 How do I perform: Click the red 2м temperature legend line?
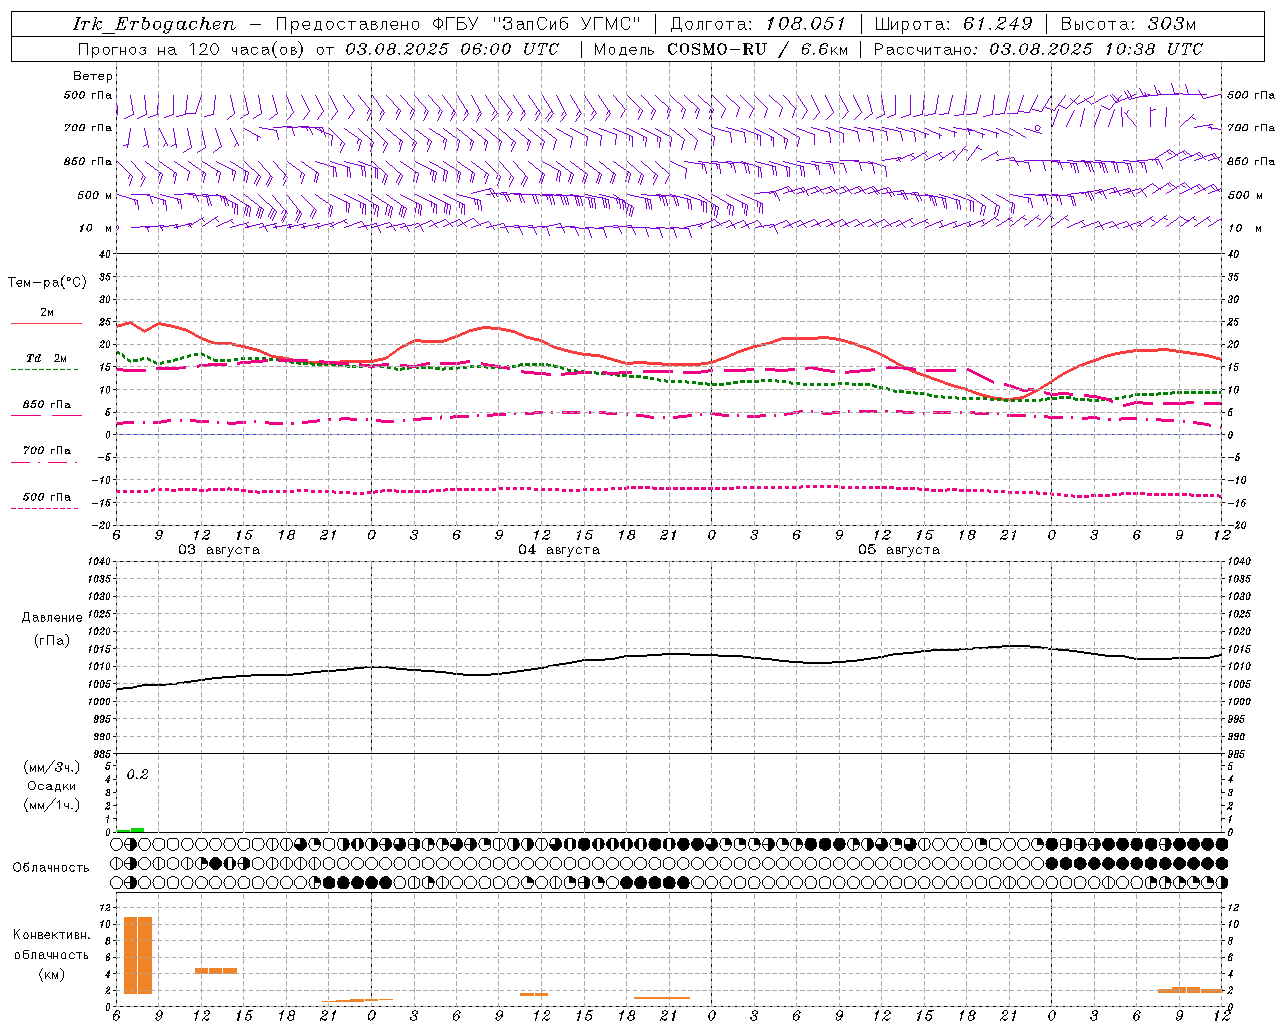click(x=46, y=323)
